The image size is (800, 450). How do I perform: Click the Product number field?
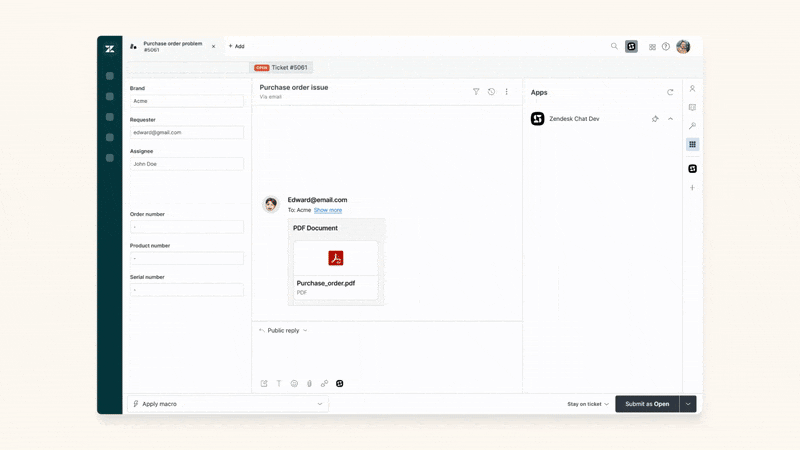(186, 259)
